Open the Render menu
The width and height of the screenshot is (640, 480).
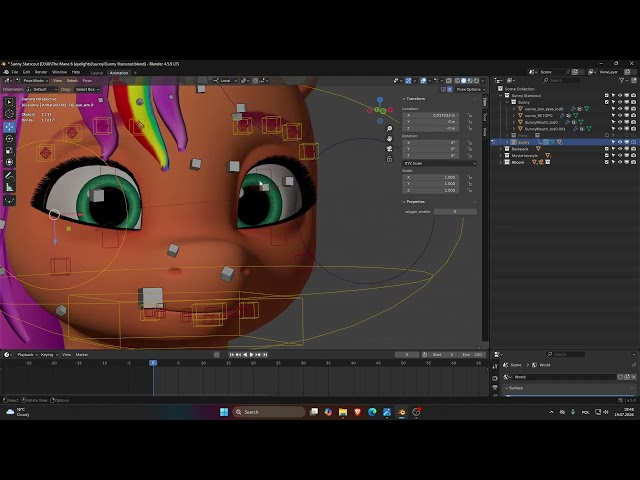(41, 72)
